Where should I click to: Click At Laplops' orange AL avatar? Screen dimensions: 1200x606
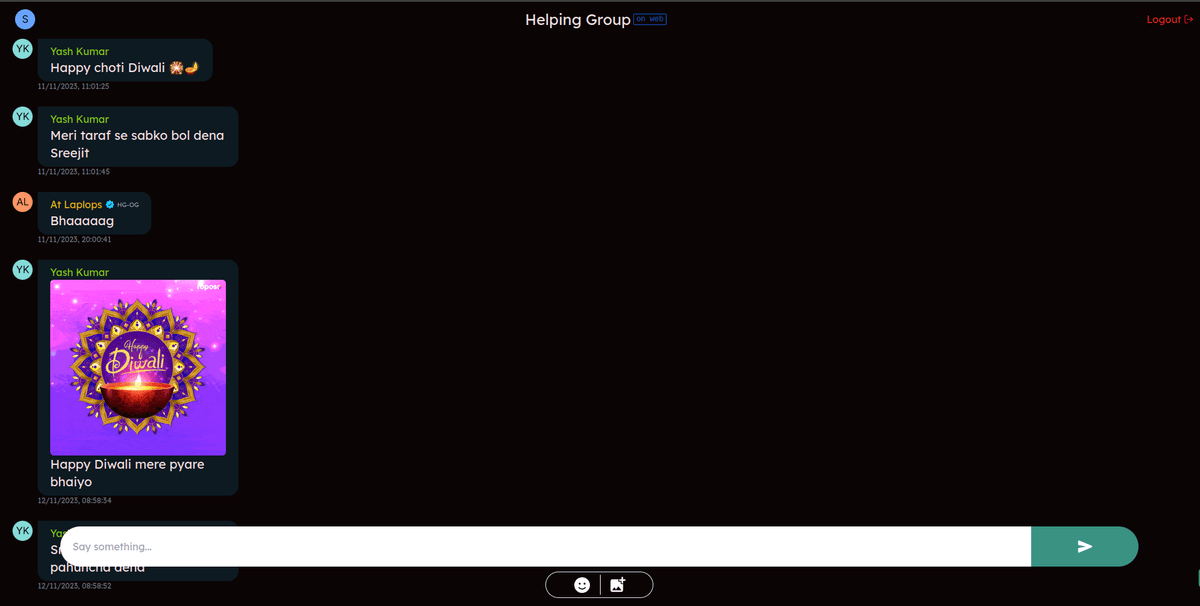(22, 201)
